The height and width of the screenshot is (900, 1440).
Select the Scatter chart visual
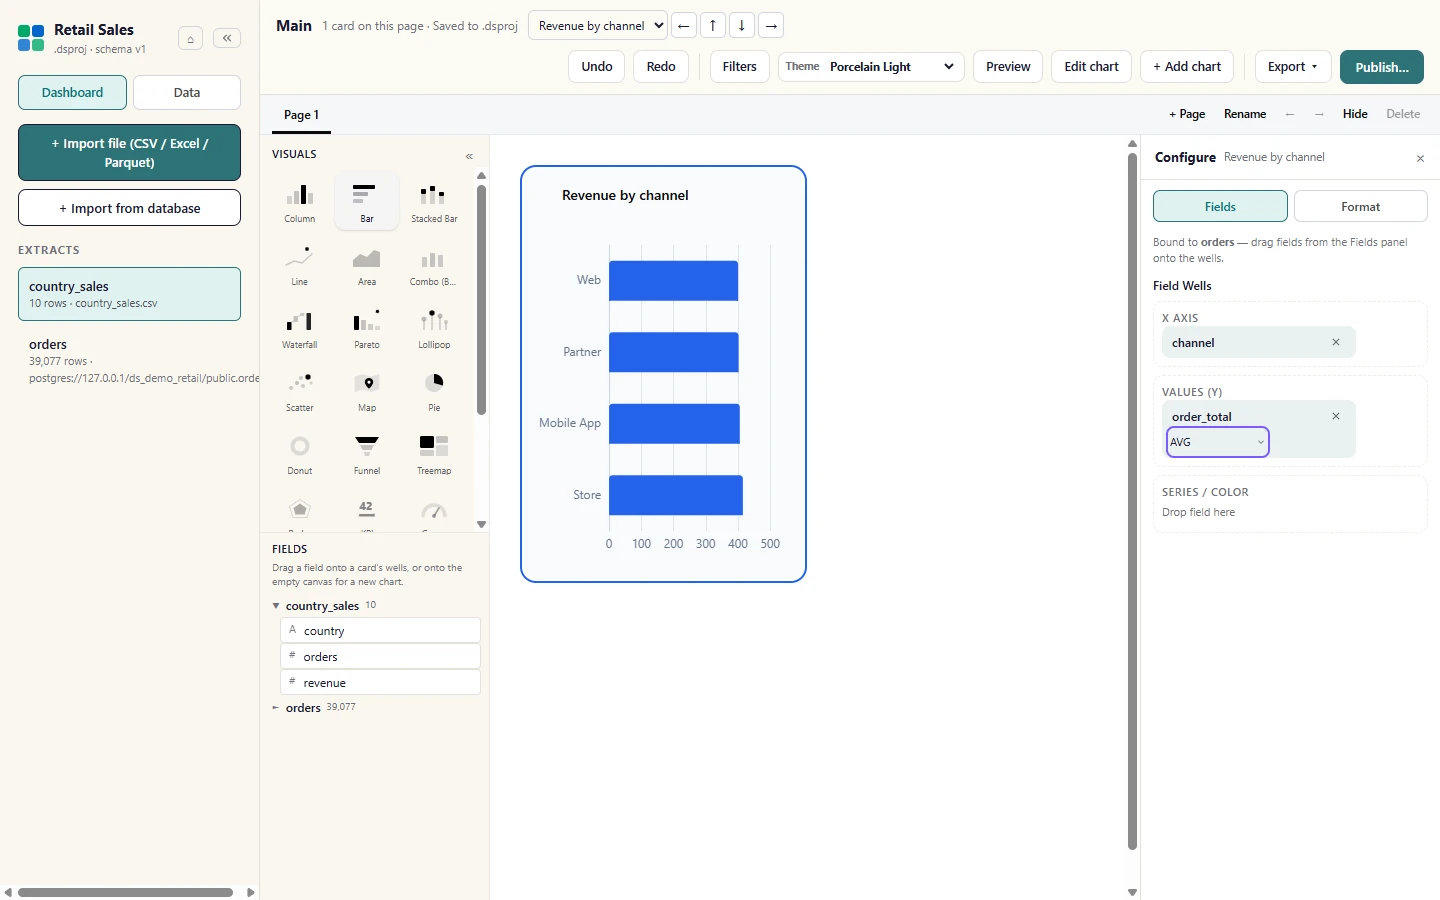(x=300, y=390)
